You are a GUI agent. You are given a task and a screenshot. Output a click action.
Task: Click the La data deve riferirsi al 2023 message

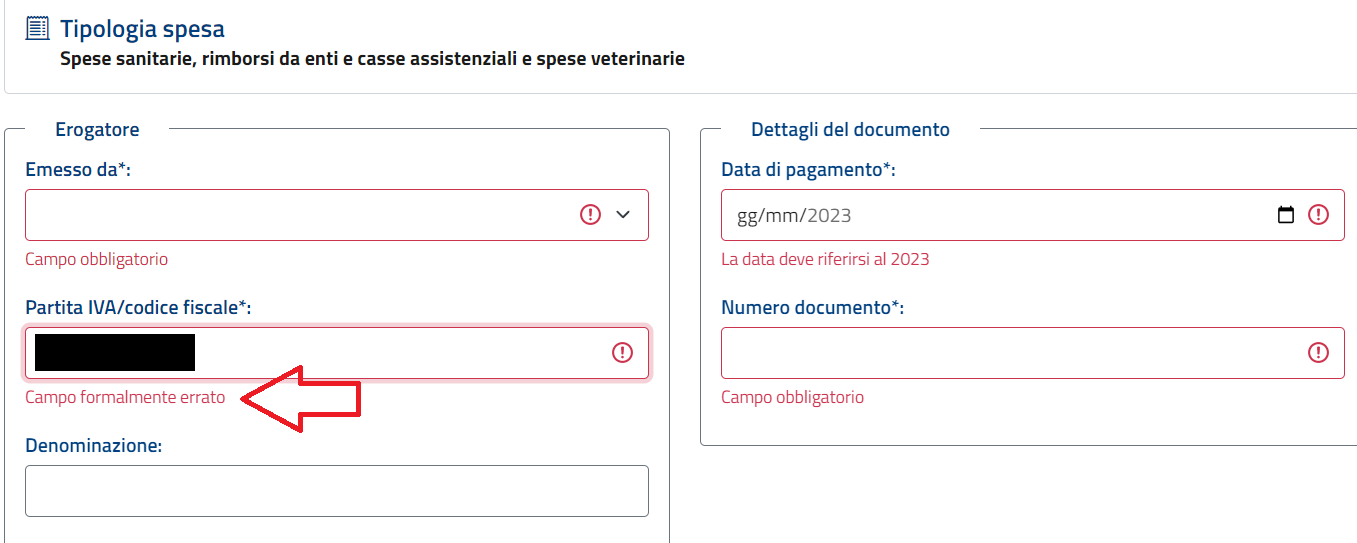click(825, 259)
